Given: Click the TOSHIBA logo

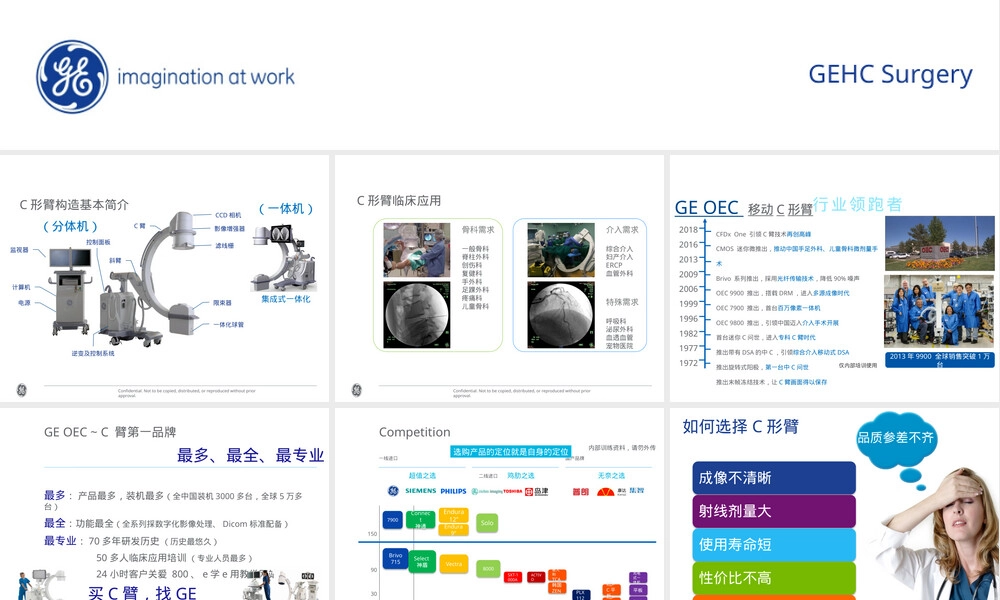Looking at the screenshot, I should (x=513, y=492).
